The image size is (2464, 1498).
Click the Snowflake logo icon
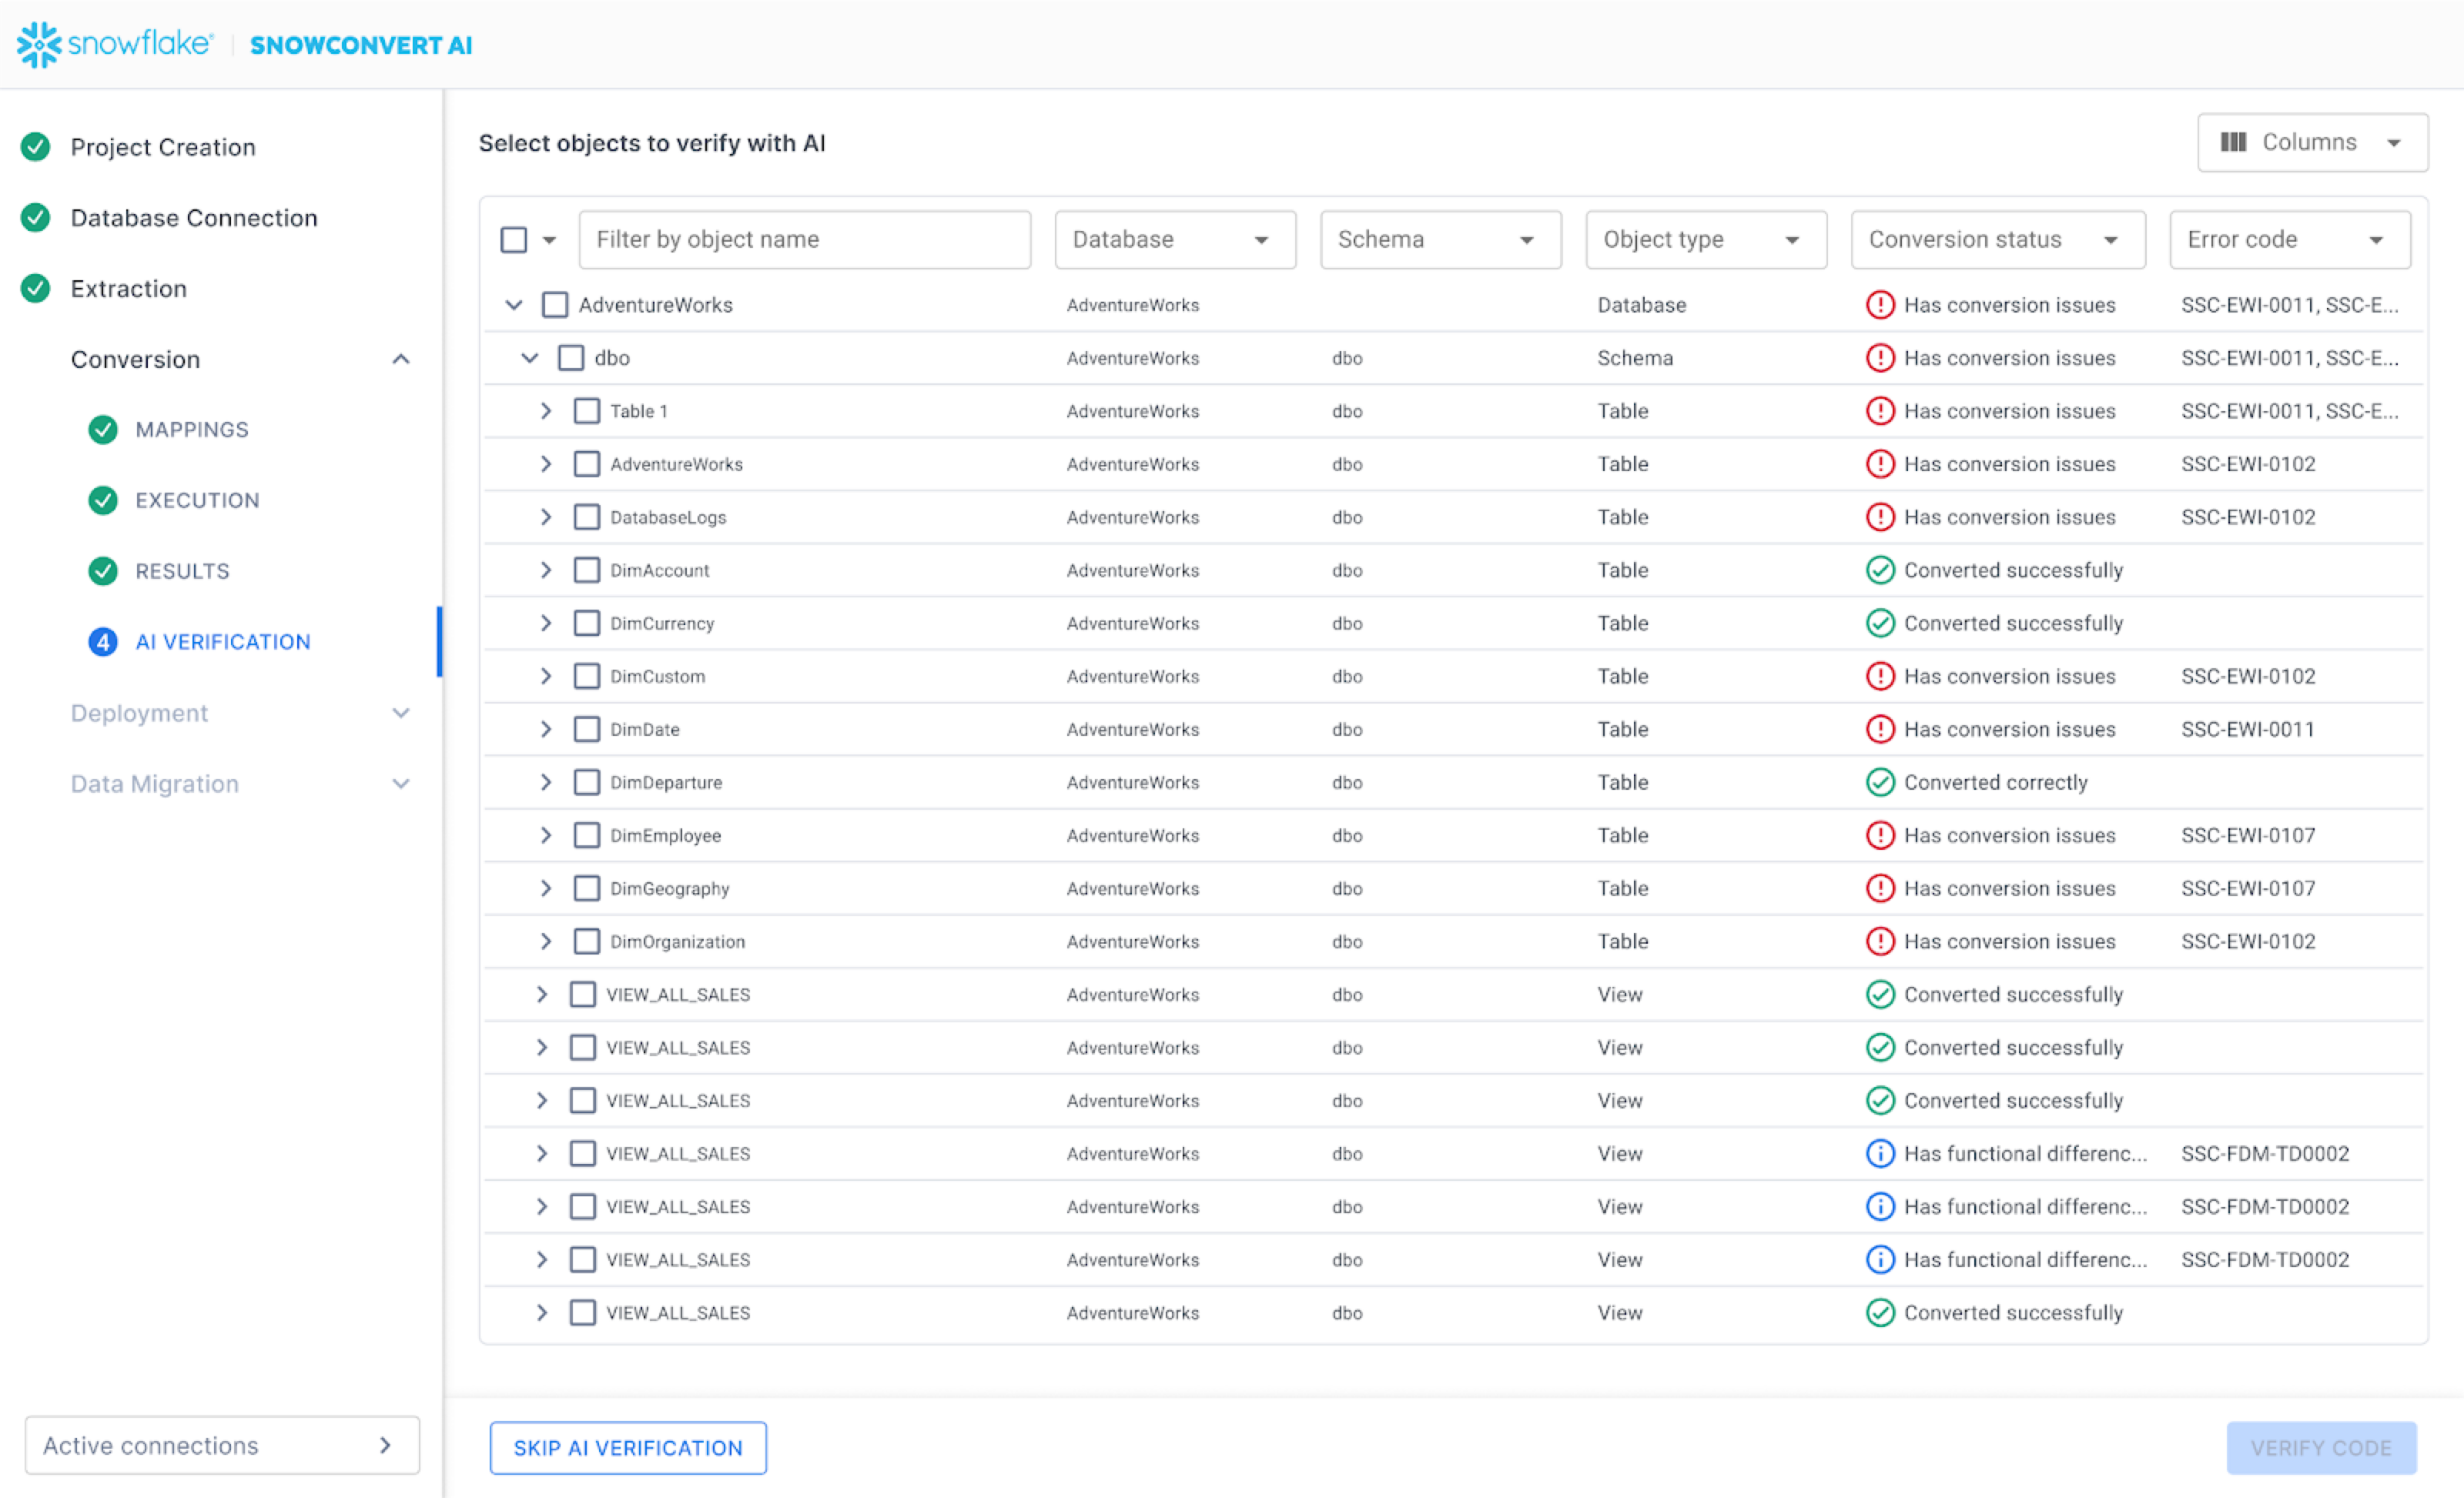tap(39, 45)
